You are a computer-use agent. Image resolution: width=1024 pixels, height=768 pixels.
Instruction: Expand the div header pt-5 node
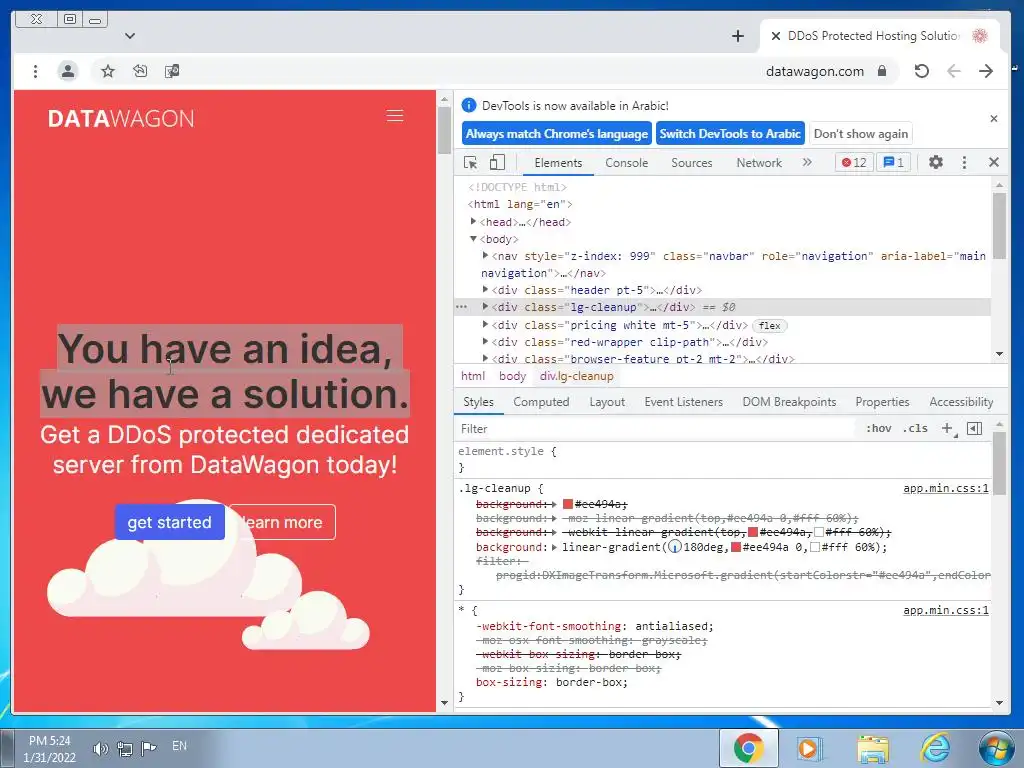pyautogui.click(x=485, y=289)
